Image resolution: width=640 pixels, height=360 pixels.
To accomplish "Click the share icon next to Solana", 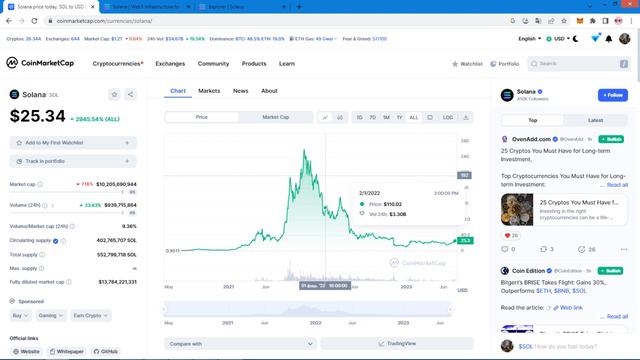I will [x=131, y=95].
